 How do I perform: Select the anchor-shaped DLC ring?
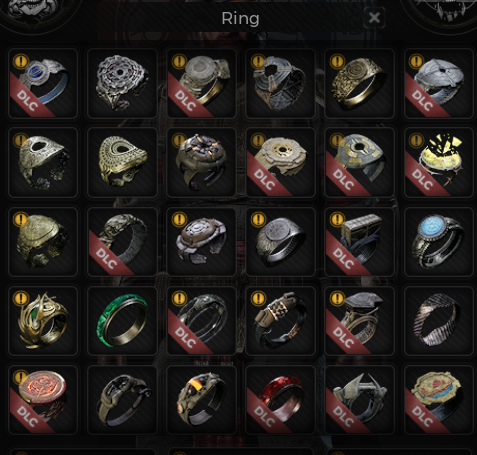tap(359, 400)
